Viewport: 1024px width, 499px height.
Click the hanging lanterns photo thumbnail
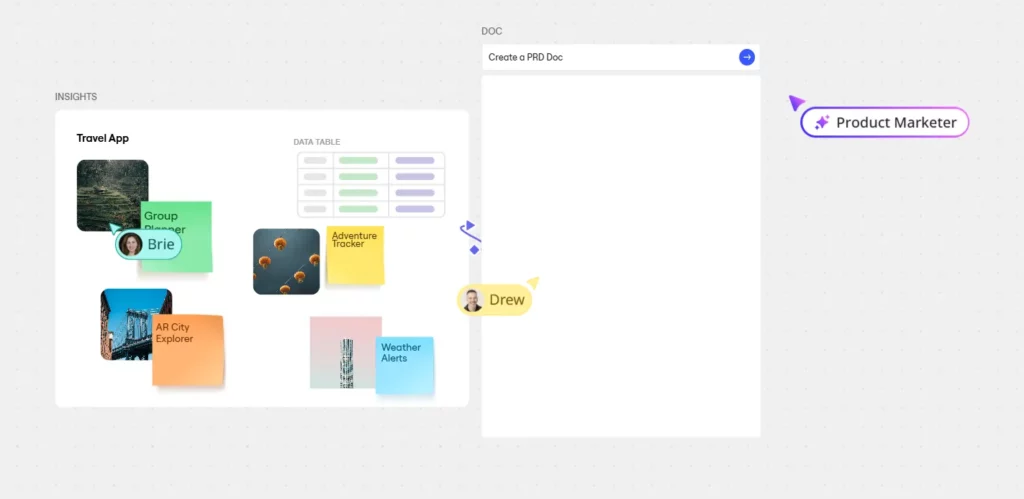pos(286,261)
